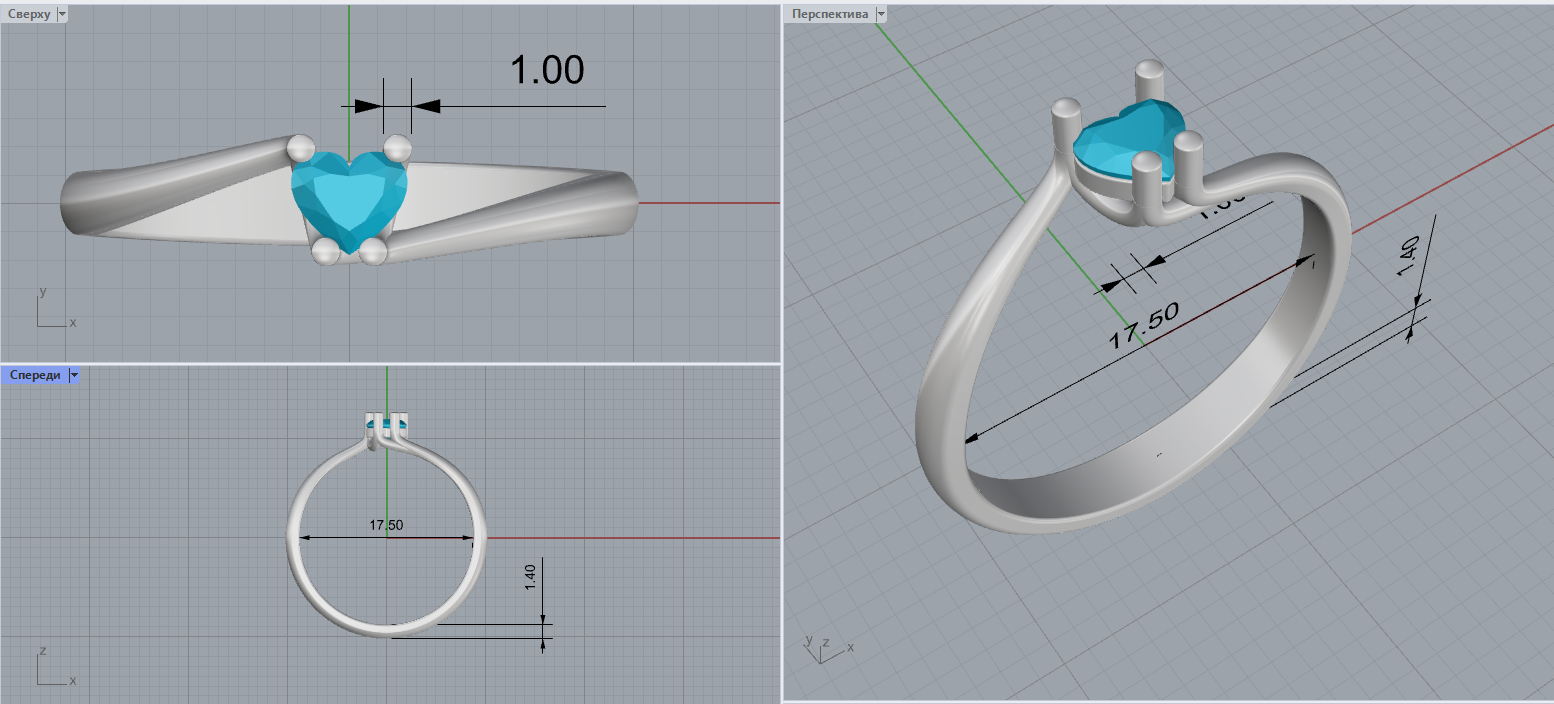Image resolution: width=1554 pixels, height=704 pixels.
Task: Select the 1.00 dimension text in top view
Action: coord(546,70)
